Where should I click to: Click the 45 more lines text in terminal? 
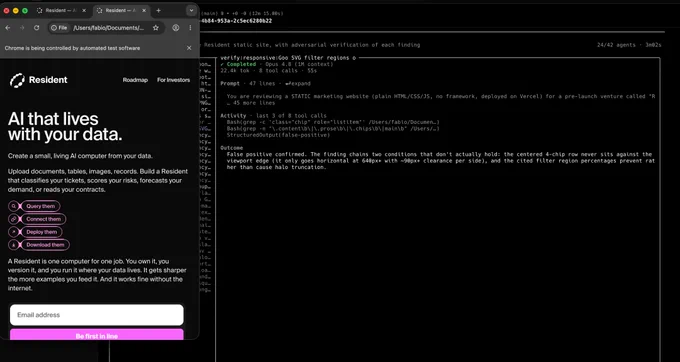coord(251,103)
